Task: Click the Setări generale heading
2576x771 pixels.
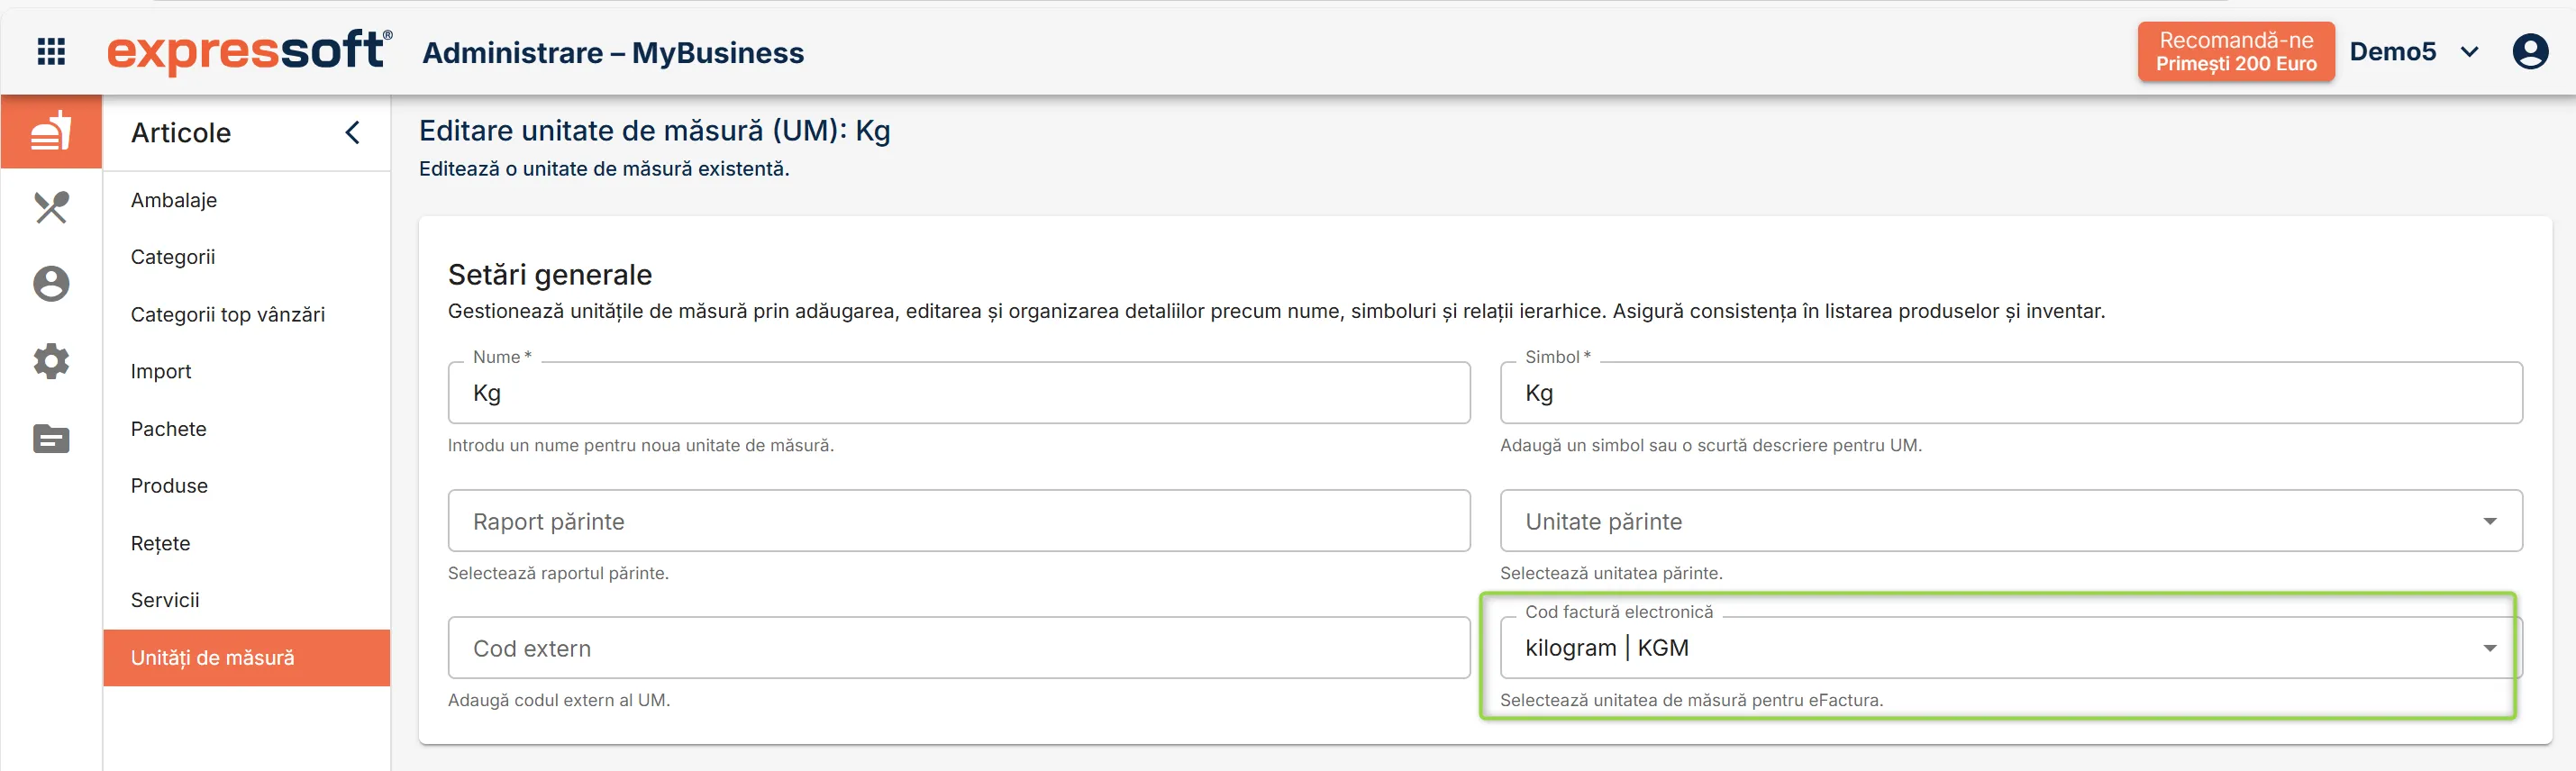Action: (x=550, y=275)
